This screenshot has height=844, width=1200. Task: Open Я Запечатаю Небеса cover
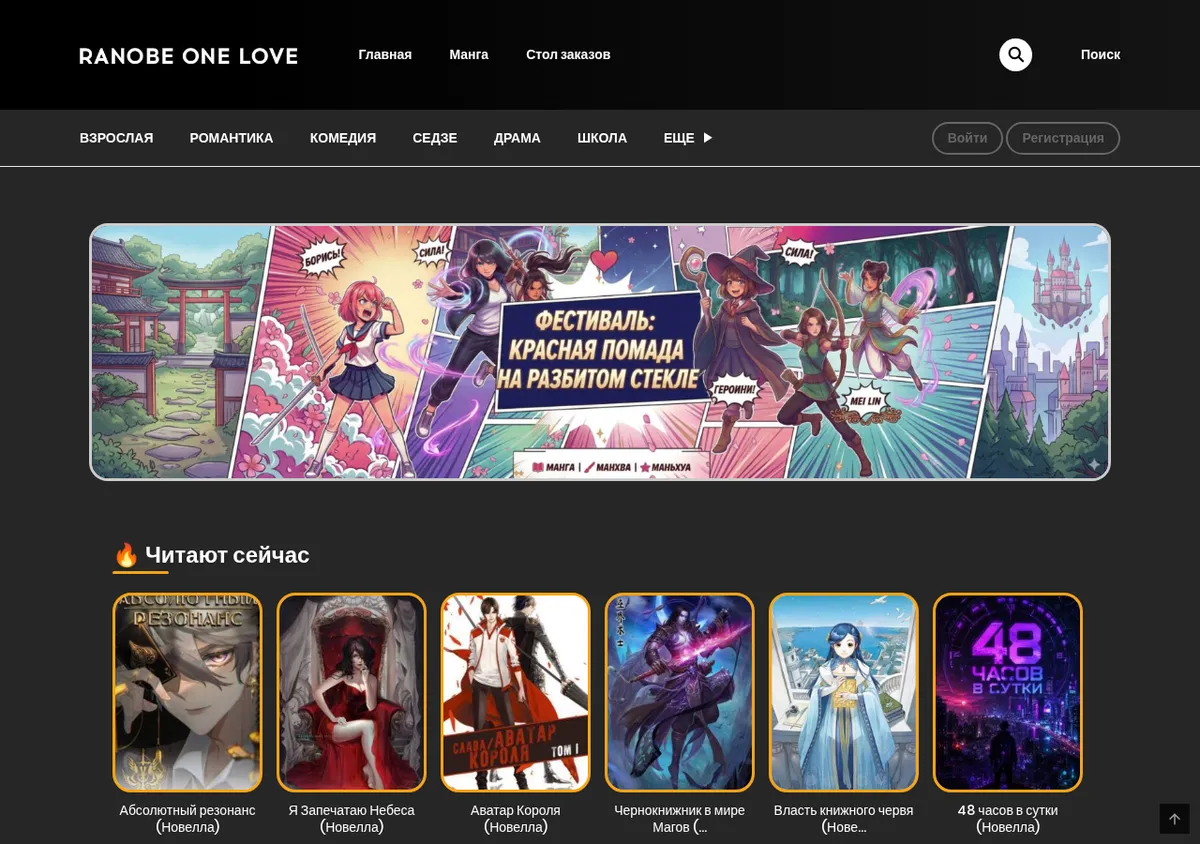351,692
